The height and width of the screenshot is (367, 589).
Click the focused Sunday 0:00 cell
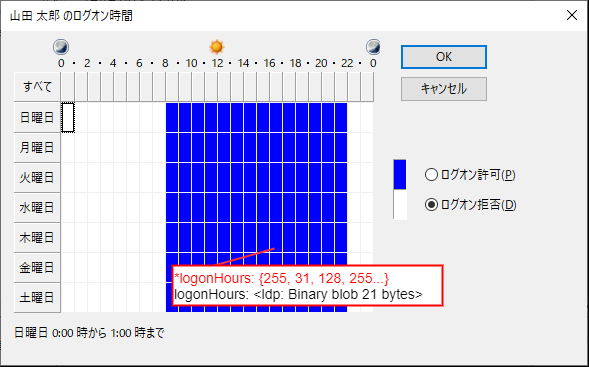pos(68,118)
